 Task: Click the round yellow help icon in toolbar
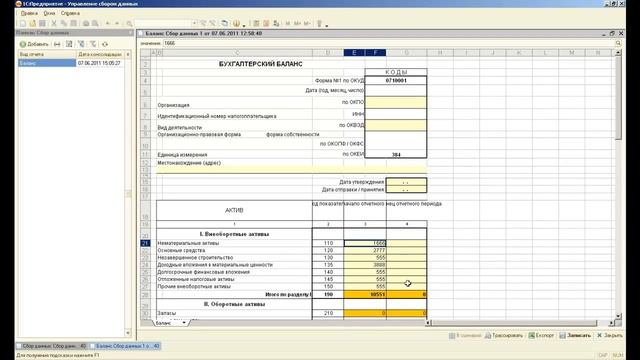(x=236, y=24)
